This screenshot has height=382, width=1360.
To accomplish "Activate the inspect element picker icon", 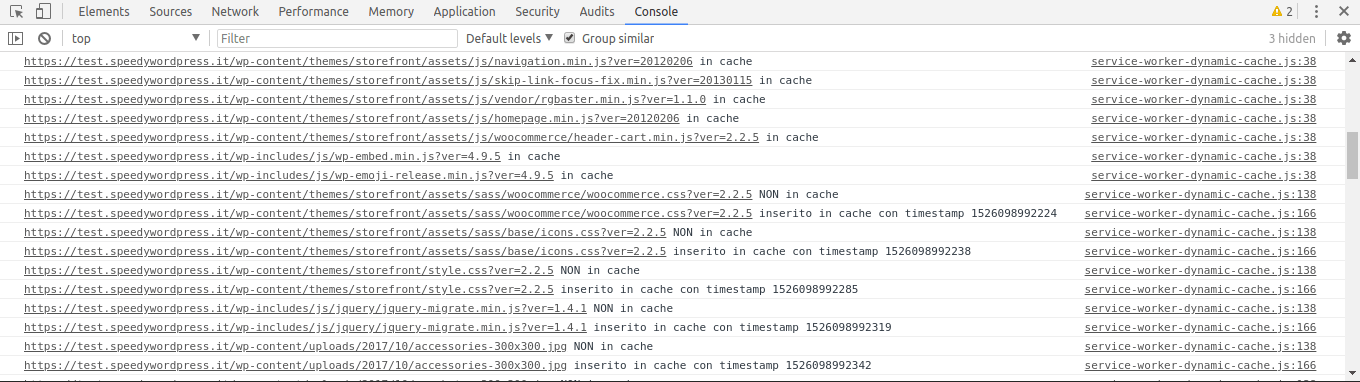I will click(x=16, y=12).
